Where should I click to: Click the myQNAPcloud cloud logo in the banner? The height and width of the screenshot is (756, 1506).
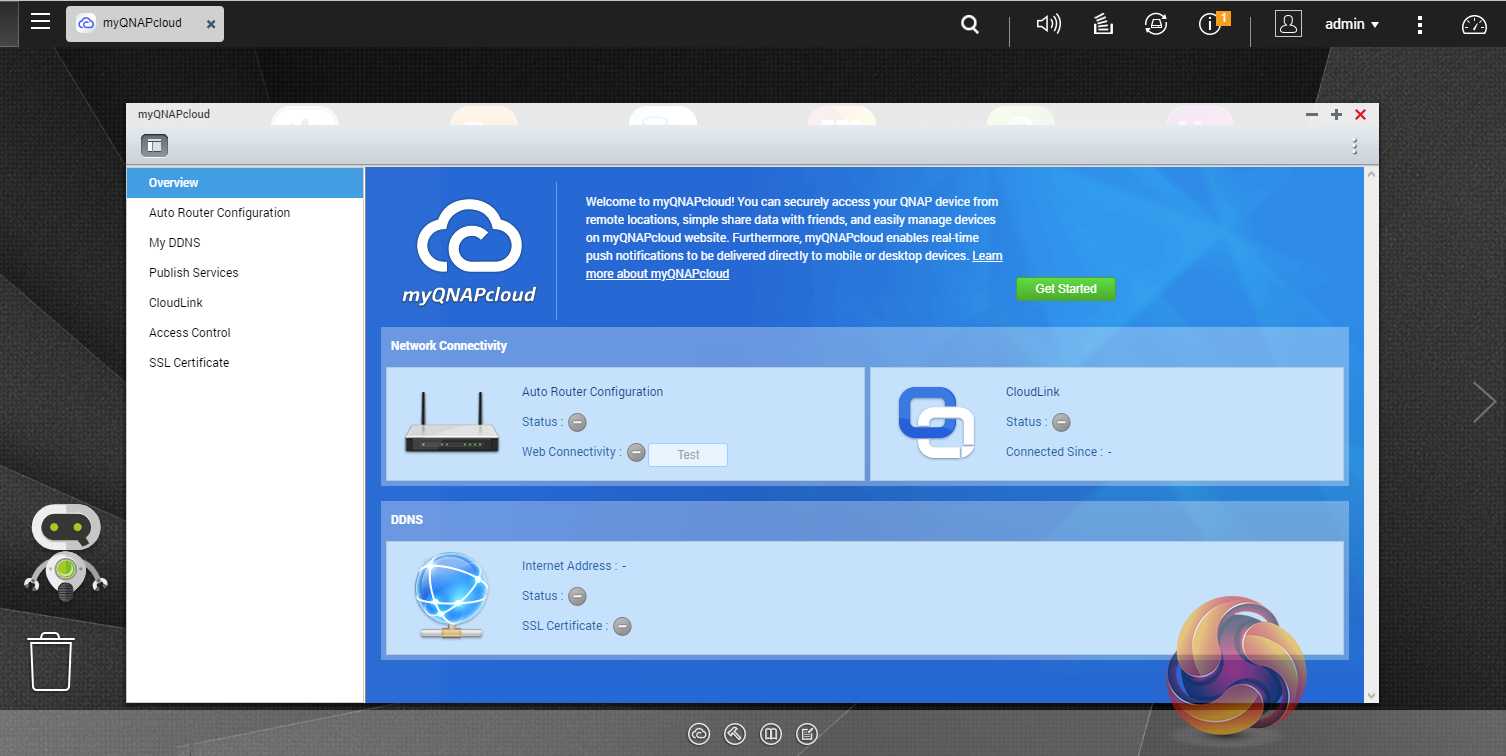click(470, 251)
